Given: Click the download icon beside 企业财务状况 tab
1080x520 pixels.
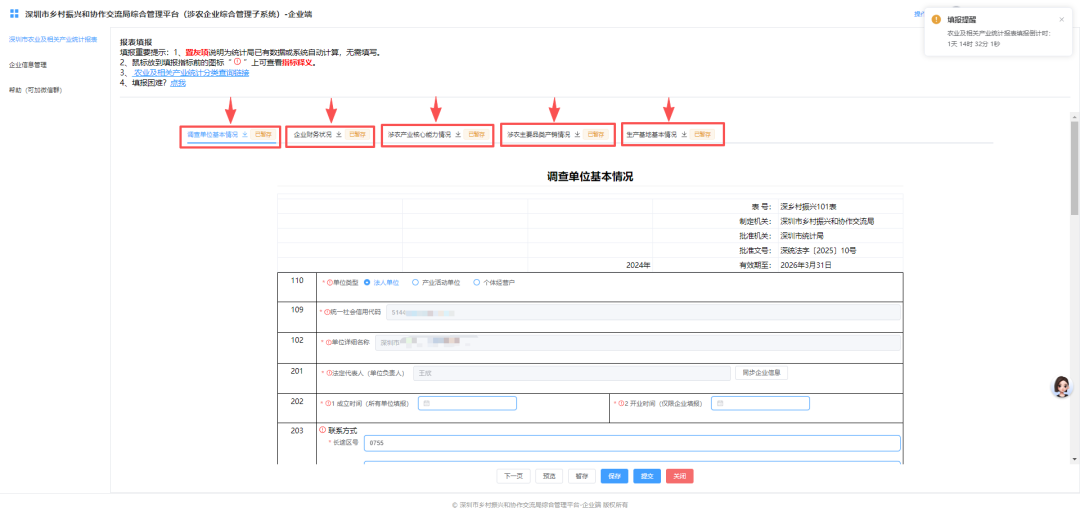Looking at the screenshot, I should pyautogui.click(x=338, y=134).
